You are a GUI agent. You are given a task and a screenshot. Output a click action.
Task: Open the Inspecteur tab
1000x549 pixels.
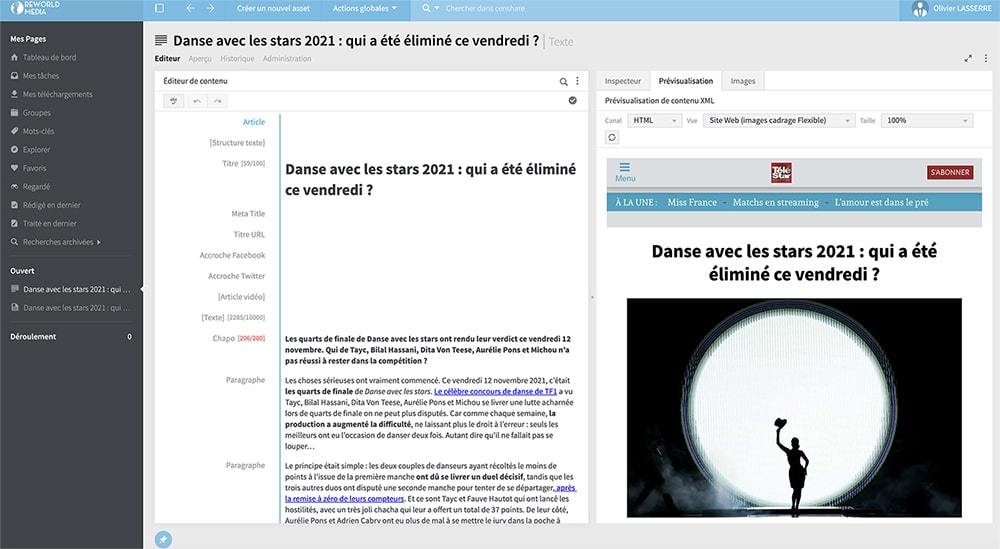click(623, 81)
